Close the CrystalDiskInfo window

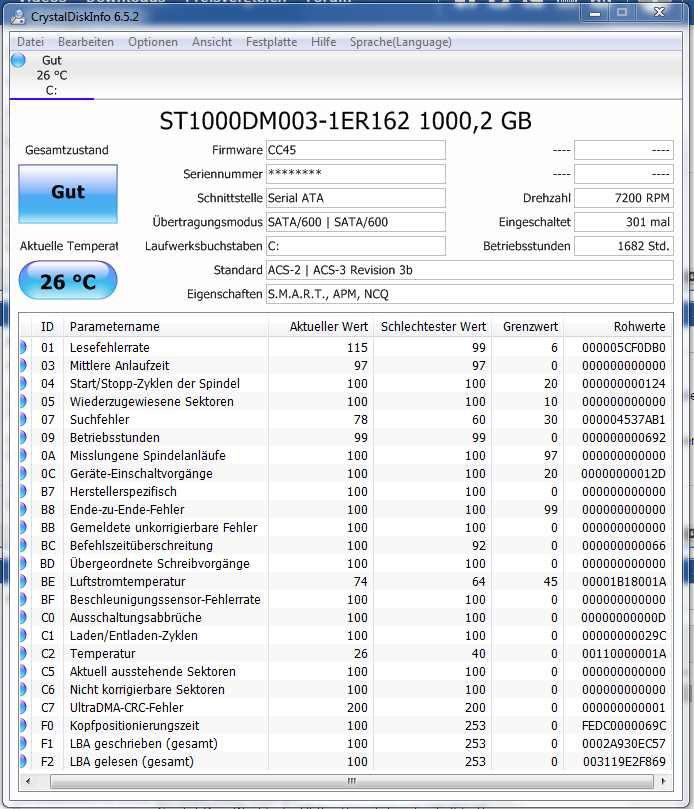pyautogui.click(x=659, y=13)
